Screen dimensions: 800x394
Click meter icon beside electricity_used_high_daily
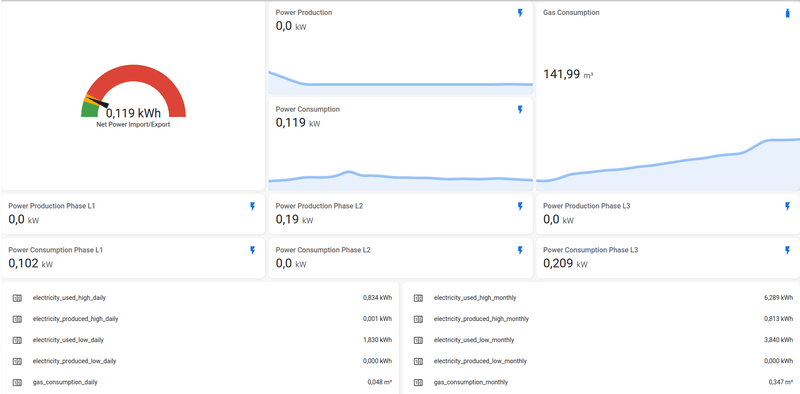click(x=17, y=298)
